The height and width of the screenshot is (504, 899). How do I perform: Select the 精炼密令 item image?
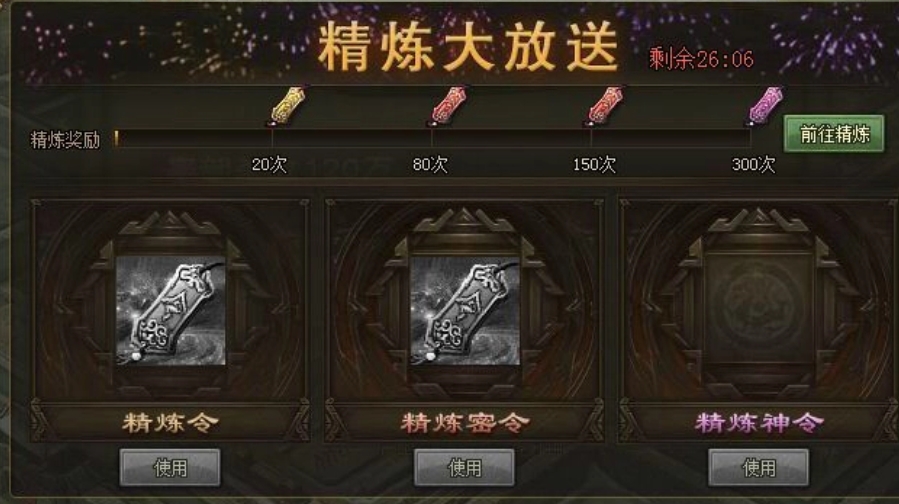[465, 310]
